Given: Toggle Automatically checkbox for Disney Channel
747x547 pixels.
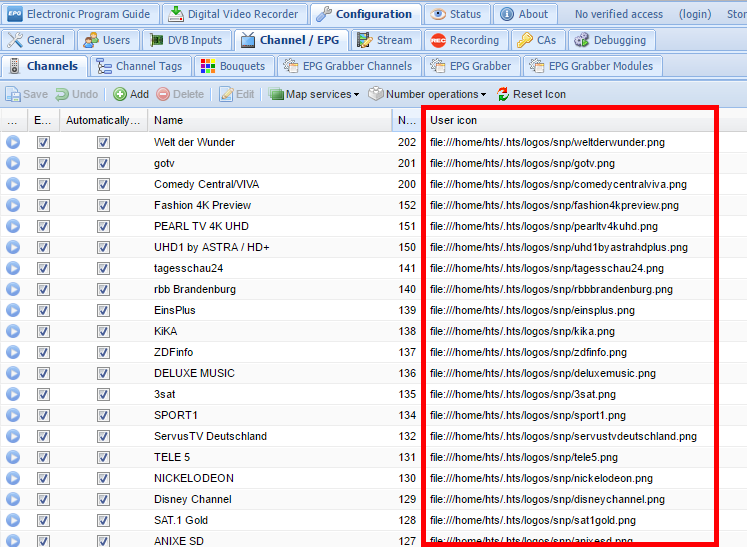Looking at the screenshot, I should pyautogui.click(x=103, y=499).
